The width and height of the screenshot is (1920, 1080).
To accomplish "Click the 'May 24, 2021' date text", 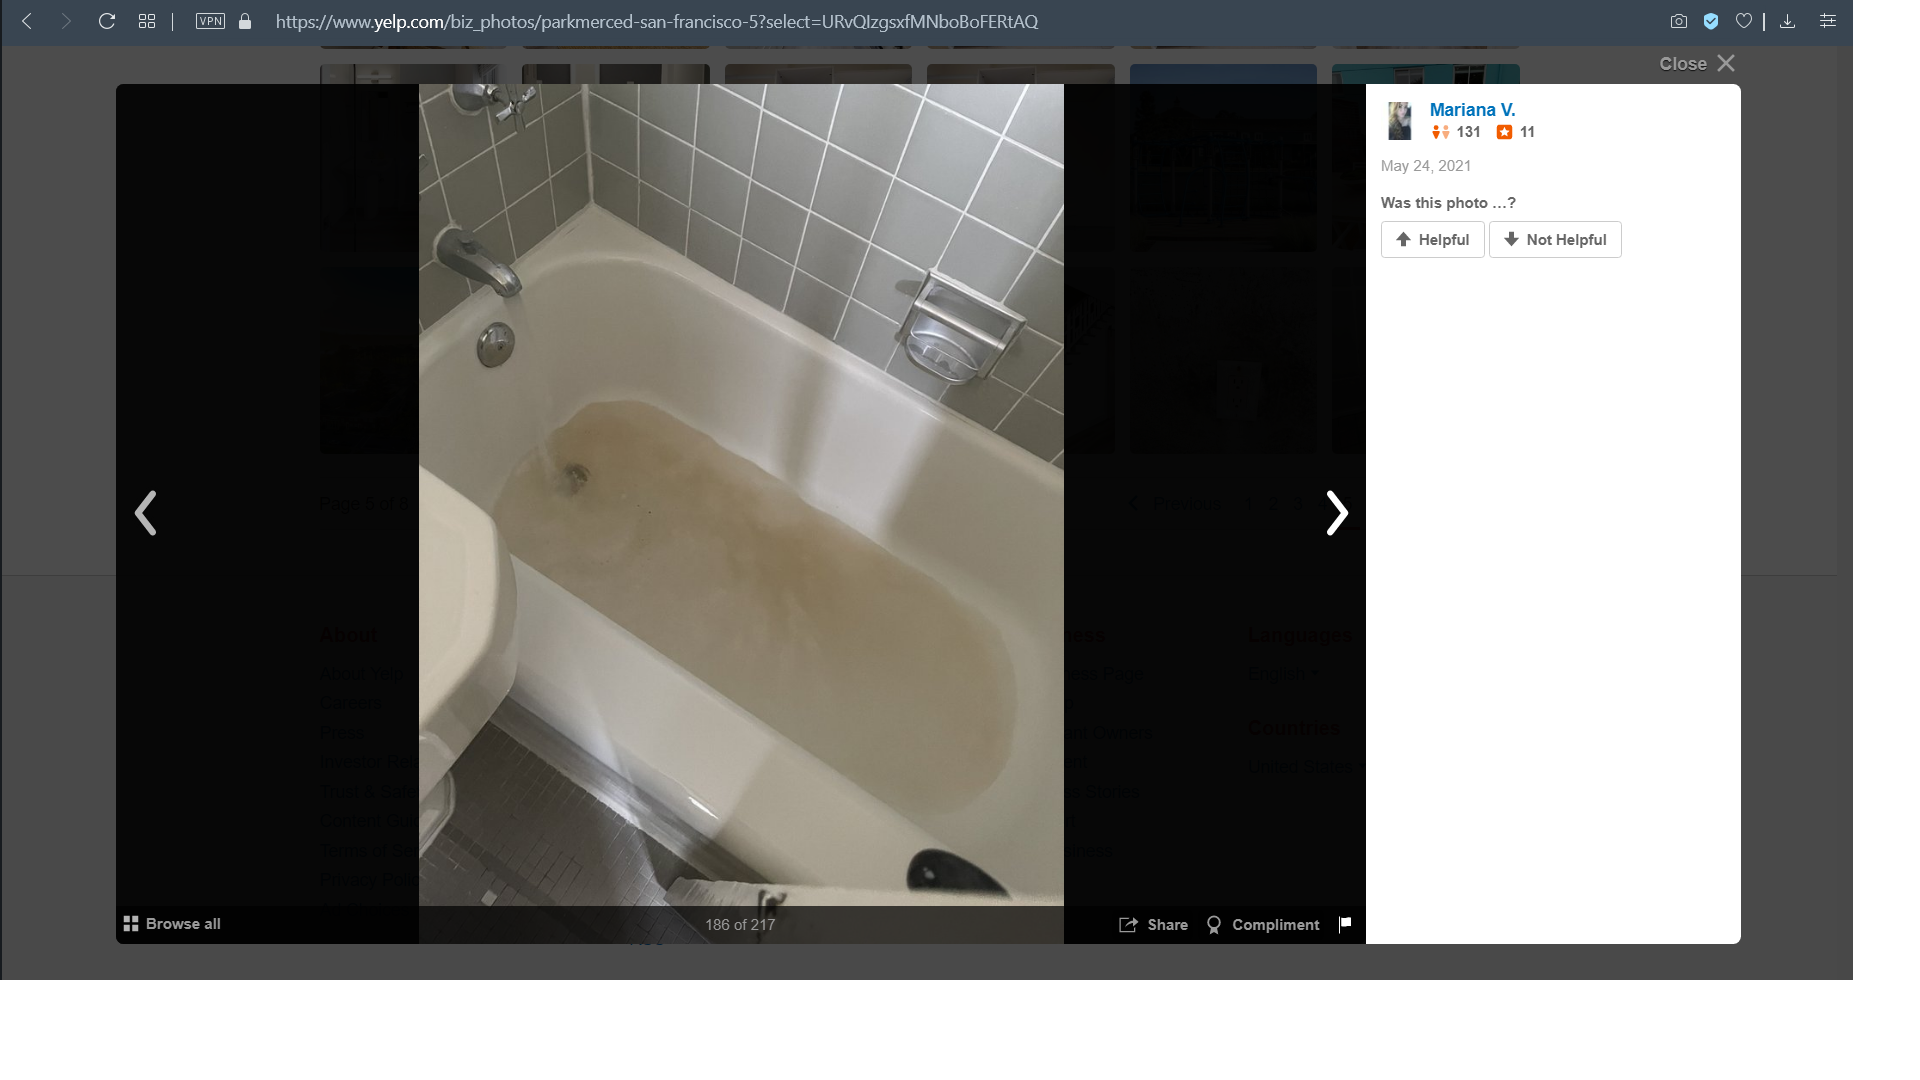I will pos(1426,166).
